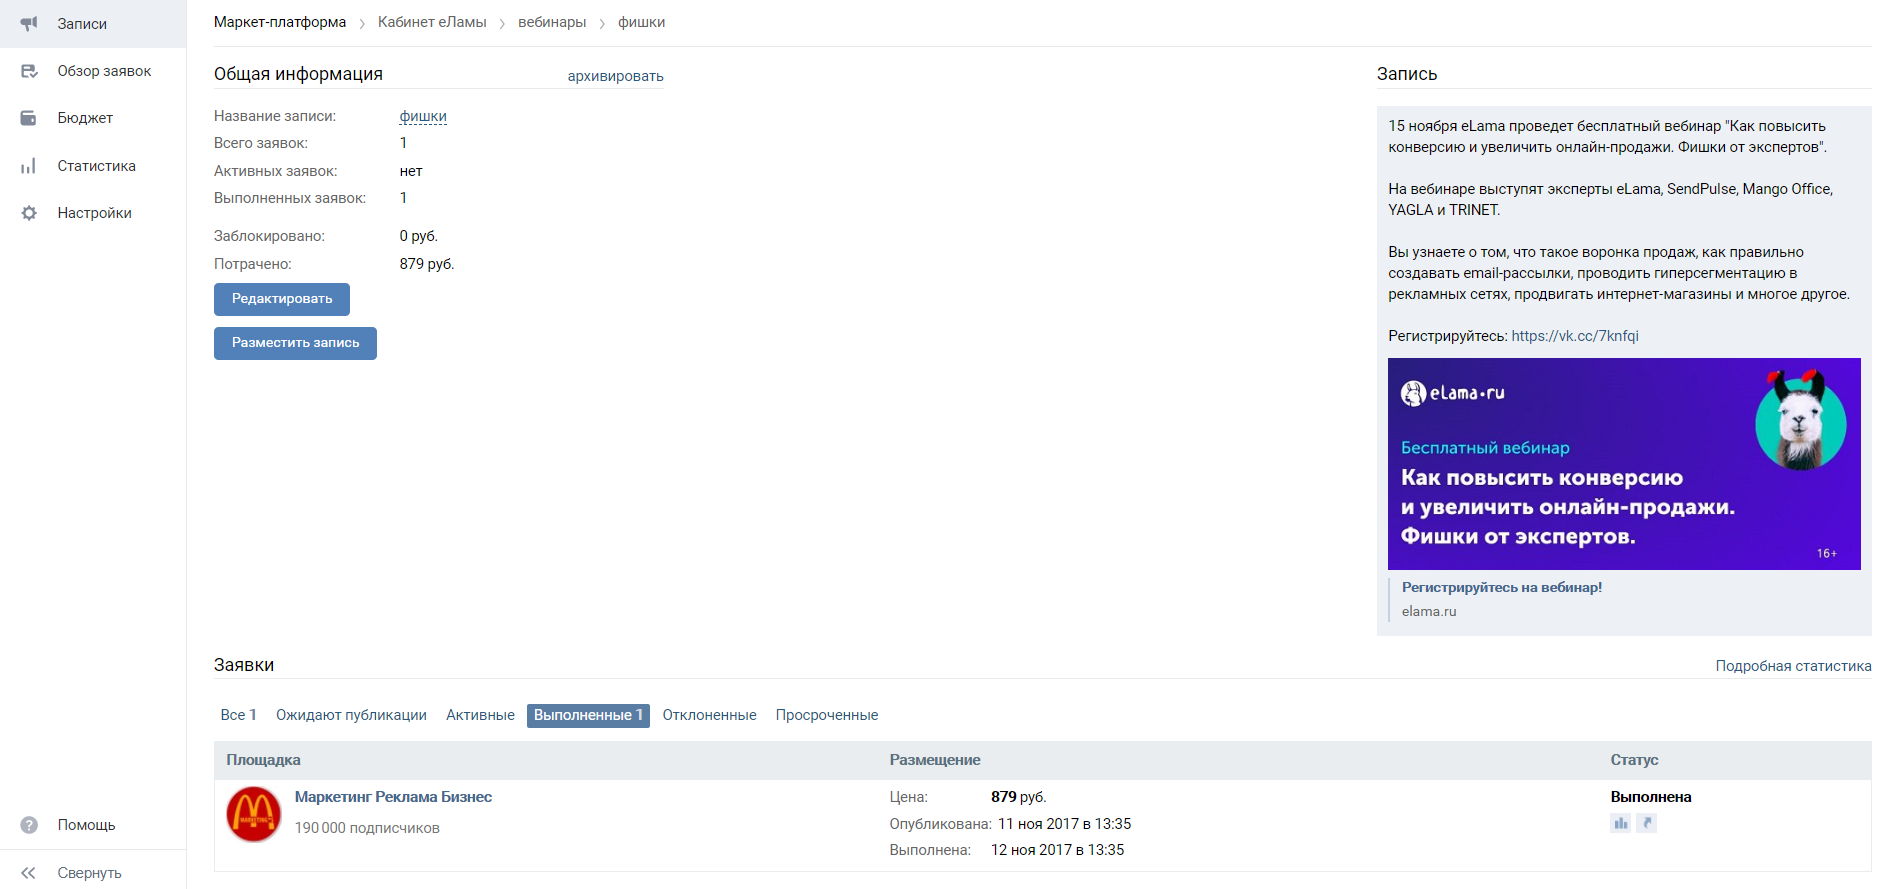The width and height of the screenshot is (1898, 889).
Task: Switch to the Все 1 tab
Action: point(239,715)
